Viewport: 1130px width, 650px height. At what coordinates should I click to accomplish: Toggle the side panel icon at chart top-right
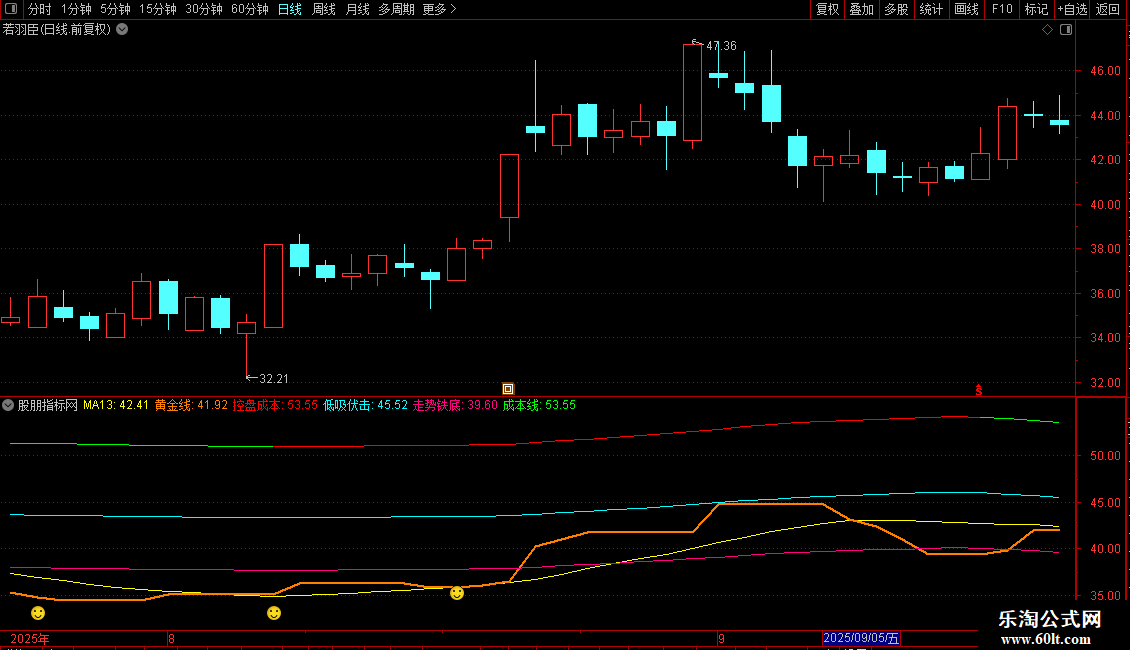(x=1066, y=30)
